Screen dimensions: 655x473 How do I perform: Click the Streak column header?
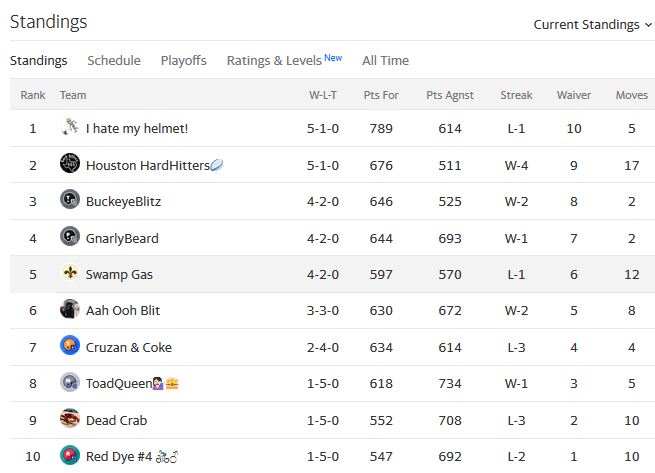pos(516,95)
